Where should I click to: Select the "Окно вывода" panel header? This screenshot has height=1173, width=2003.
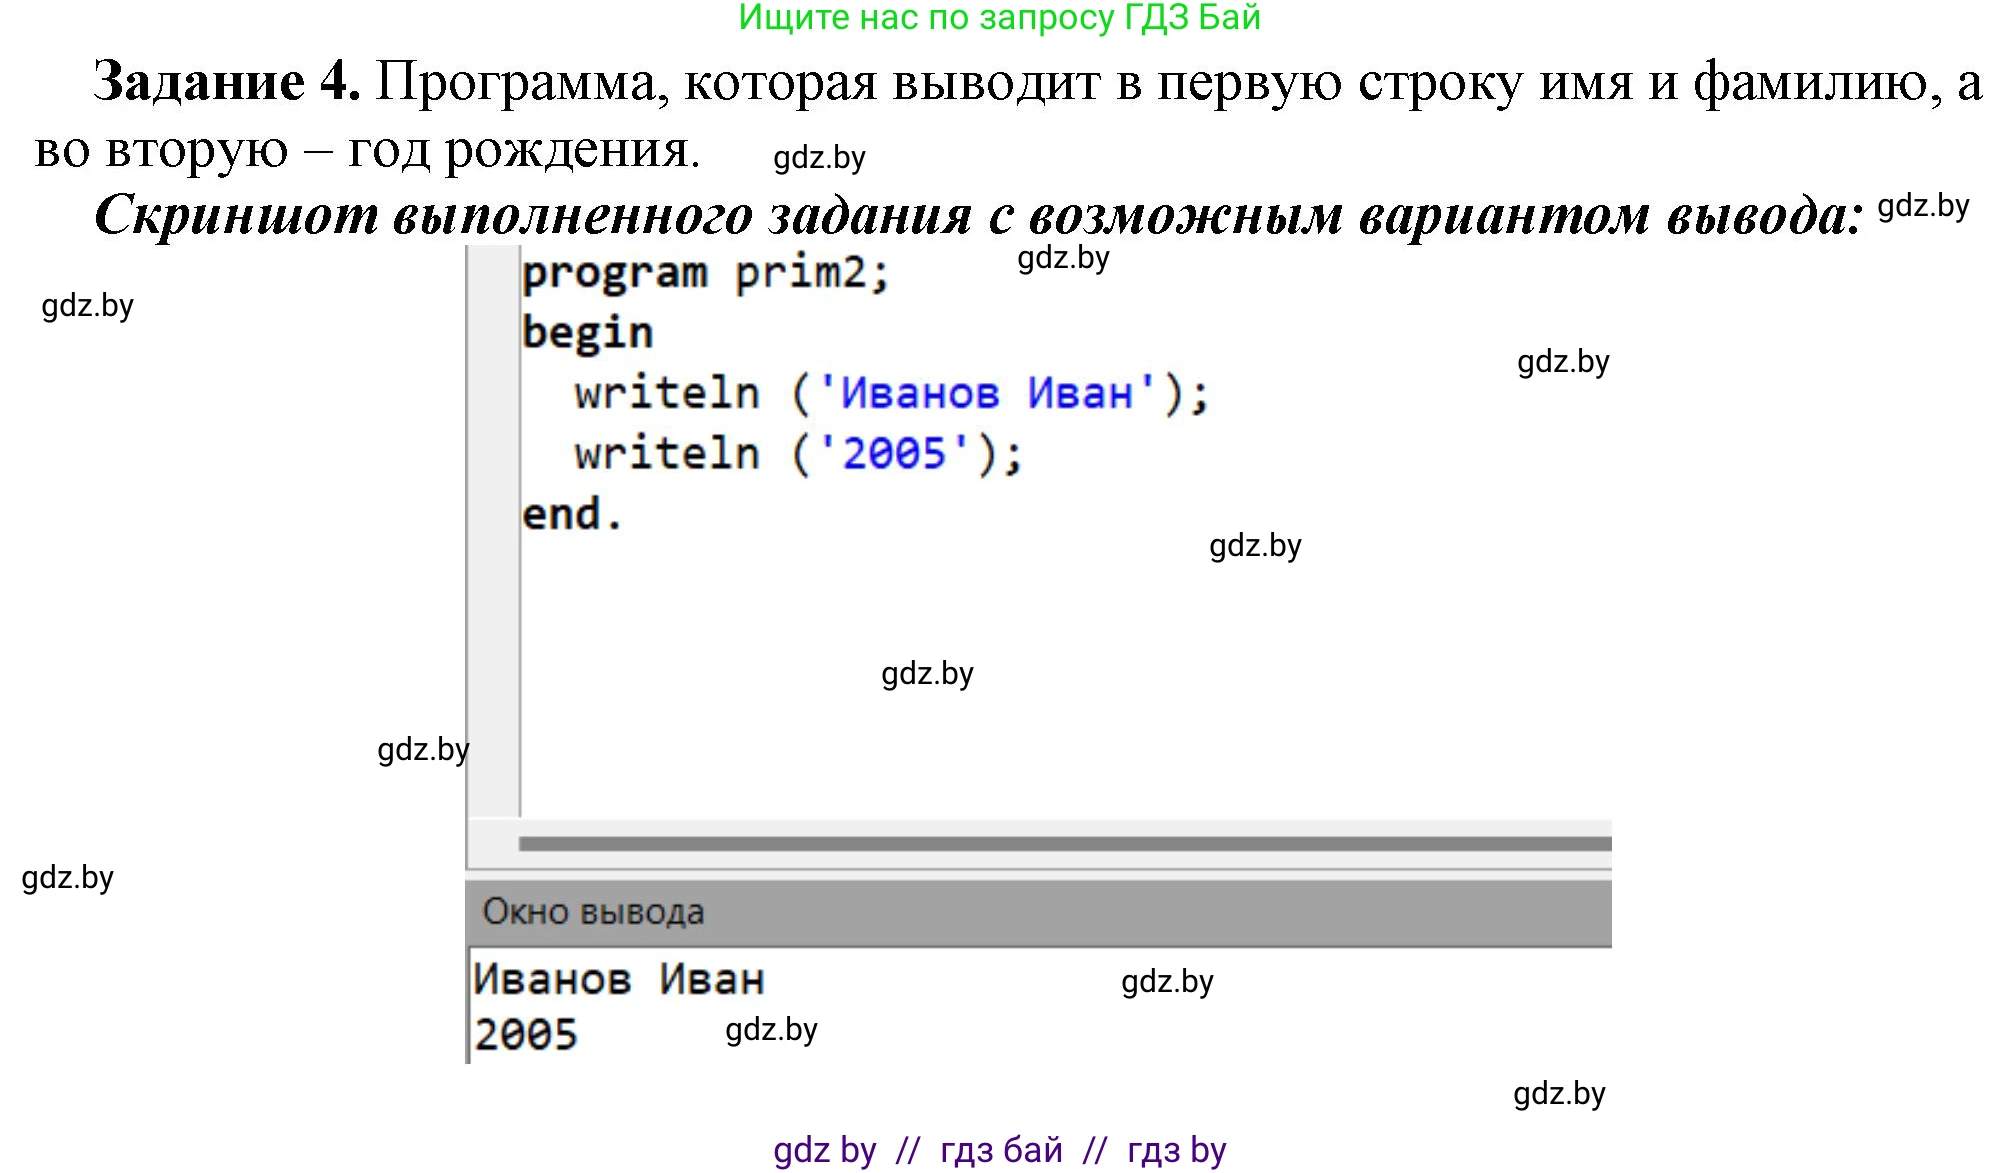coord(594,911)
